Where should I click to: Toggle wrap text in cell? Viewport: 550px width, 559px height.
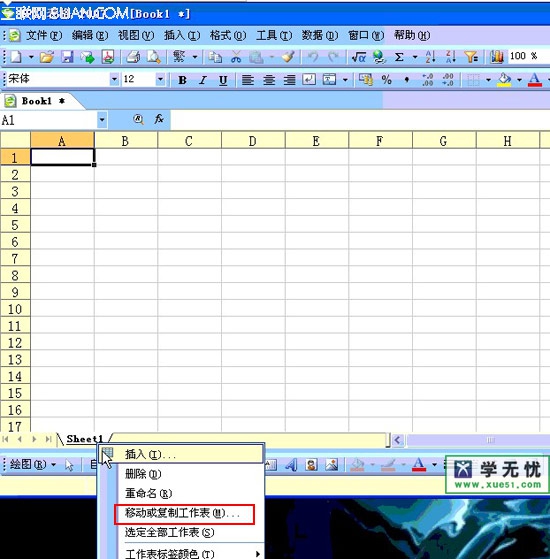(x=309, y=80)
